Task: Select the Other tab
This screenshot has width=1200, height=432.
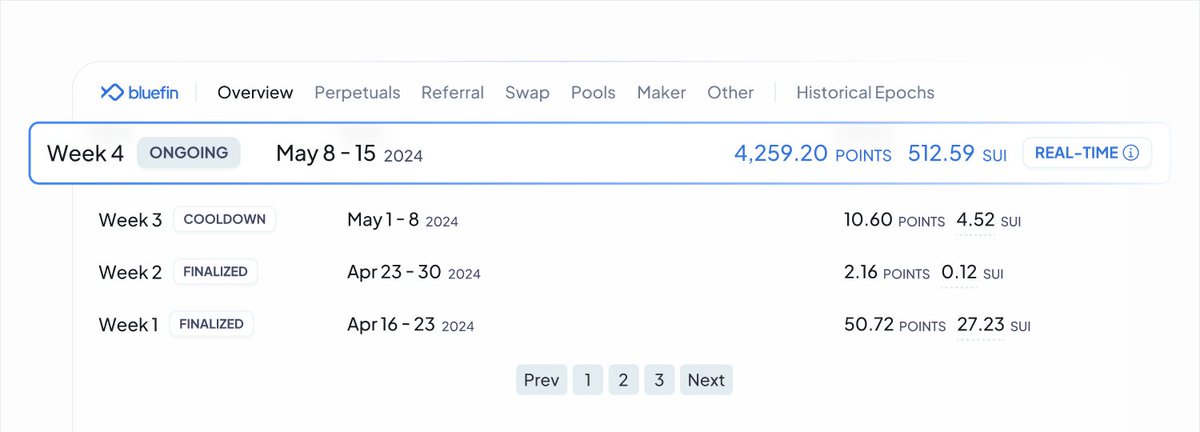Action: click(x=730, y=92)
